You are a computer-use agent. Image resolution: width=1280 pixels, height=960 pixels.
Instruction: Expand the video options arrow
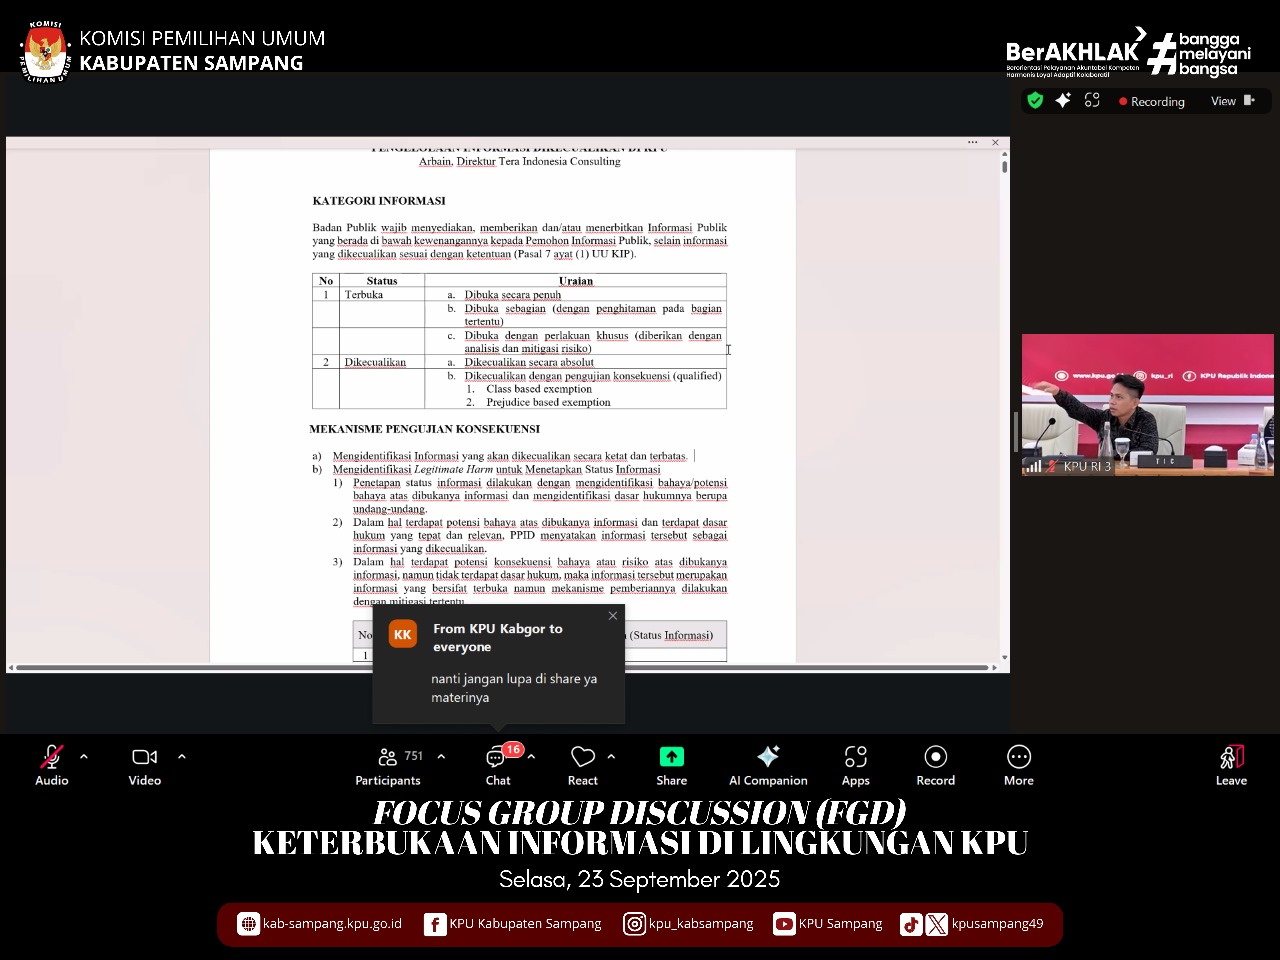(182, 757)
